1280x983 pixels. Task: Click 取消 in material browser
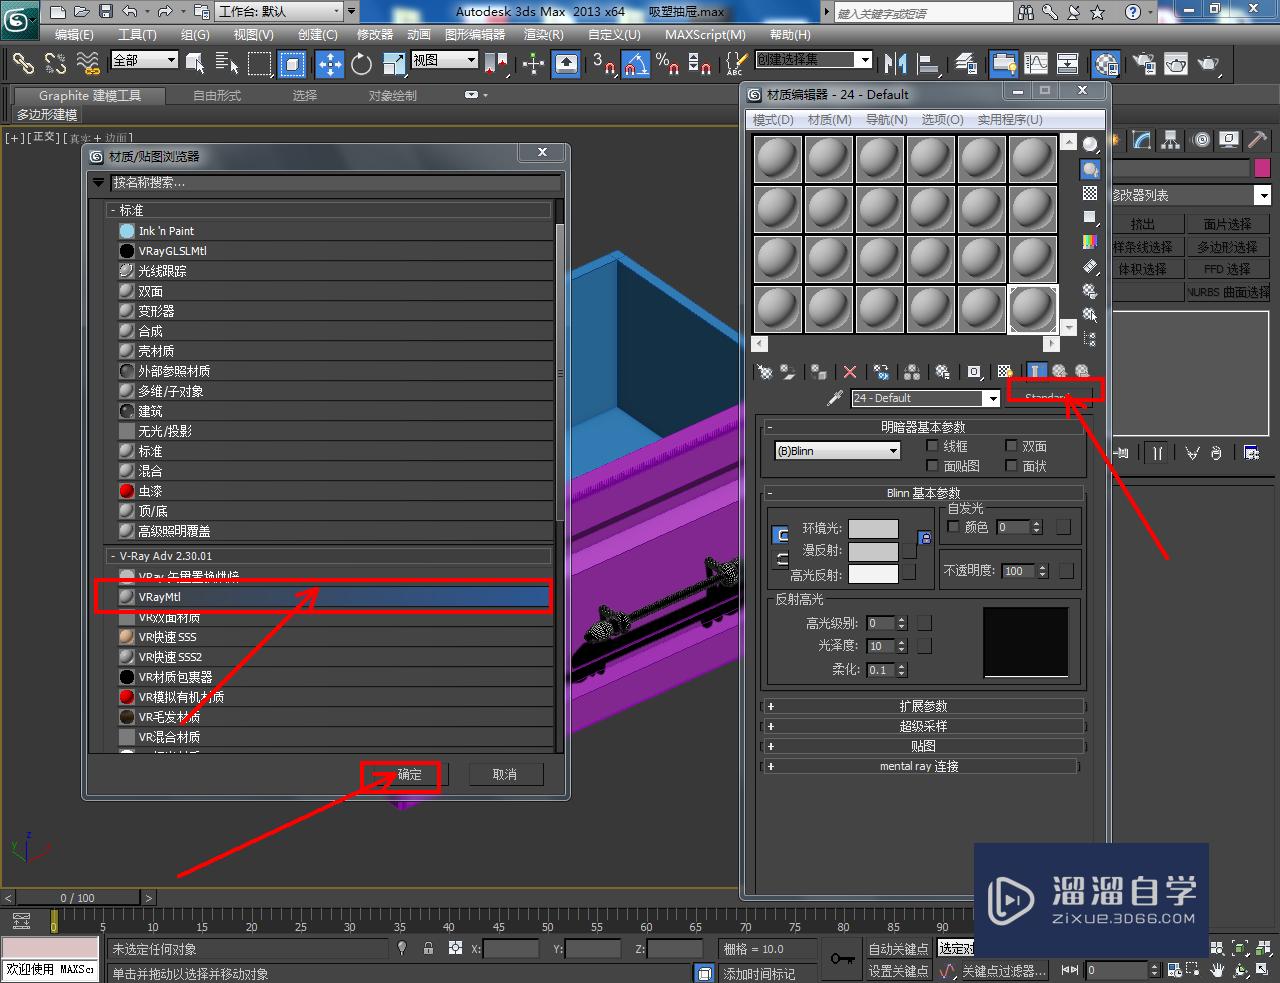point(505,775)
